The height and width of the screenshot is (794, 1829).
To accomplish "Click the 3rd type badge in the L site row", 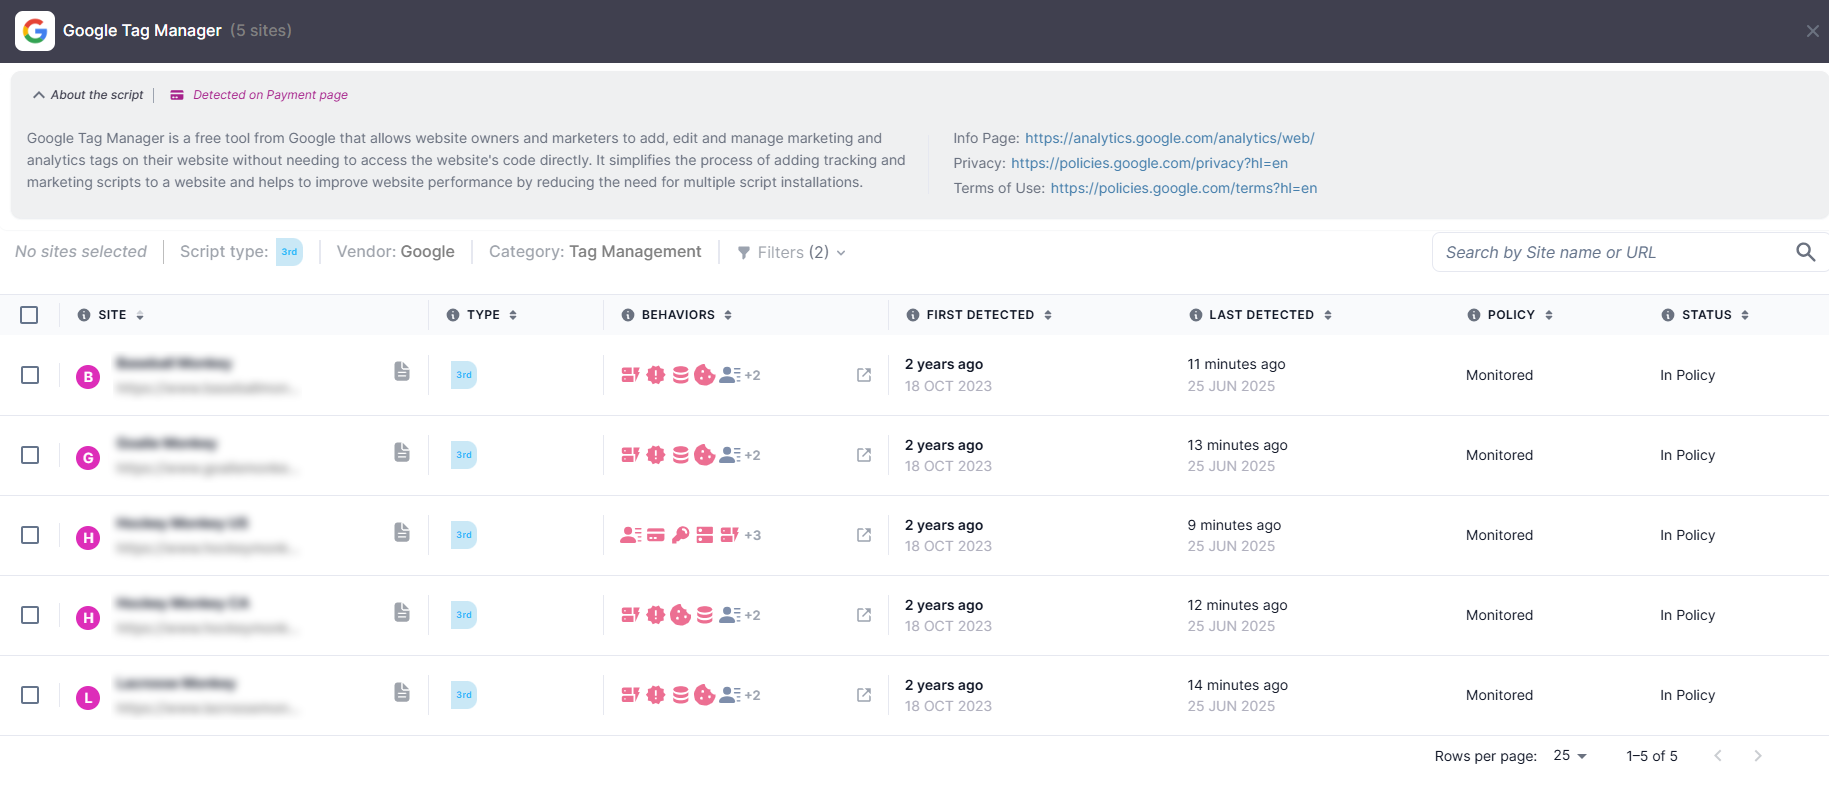I will click(464, 695).
